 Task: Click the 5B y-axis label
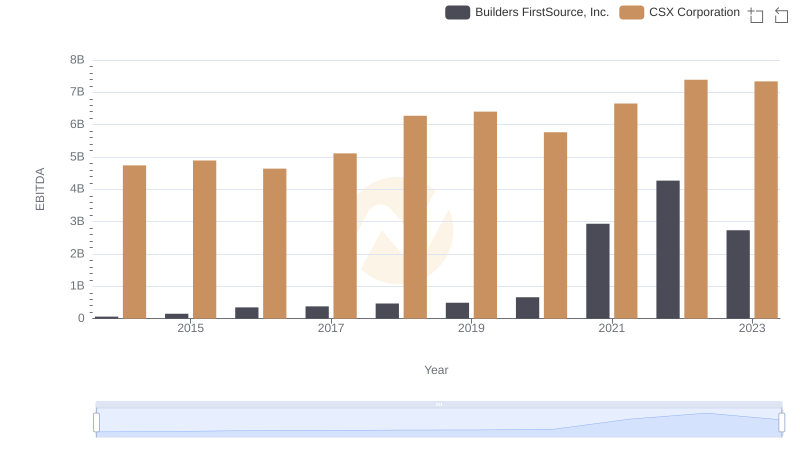(x=77, y=157)
